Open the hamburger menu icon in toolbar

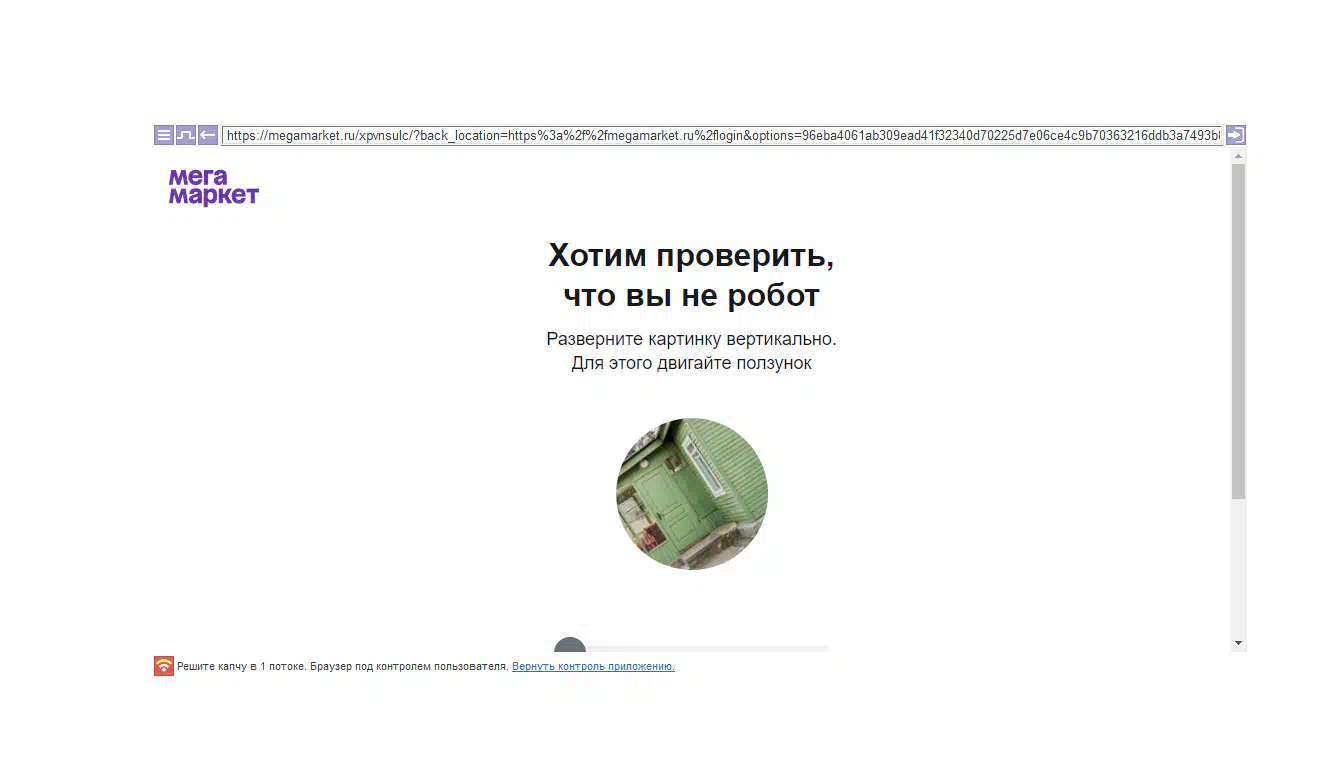(164, 135)
